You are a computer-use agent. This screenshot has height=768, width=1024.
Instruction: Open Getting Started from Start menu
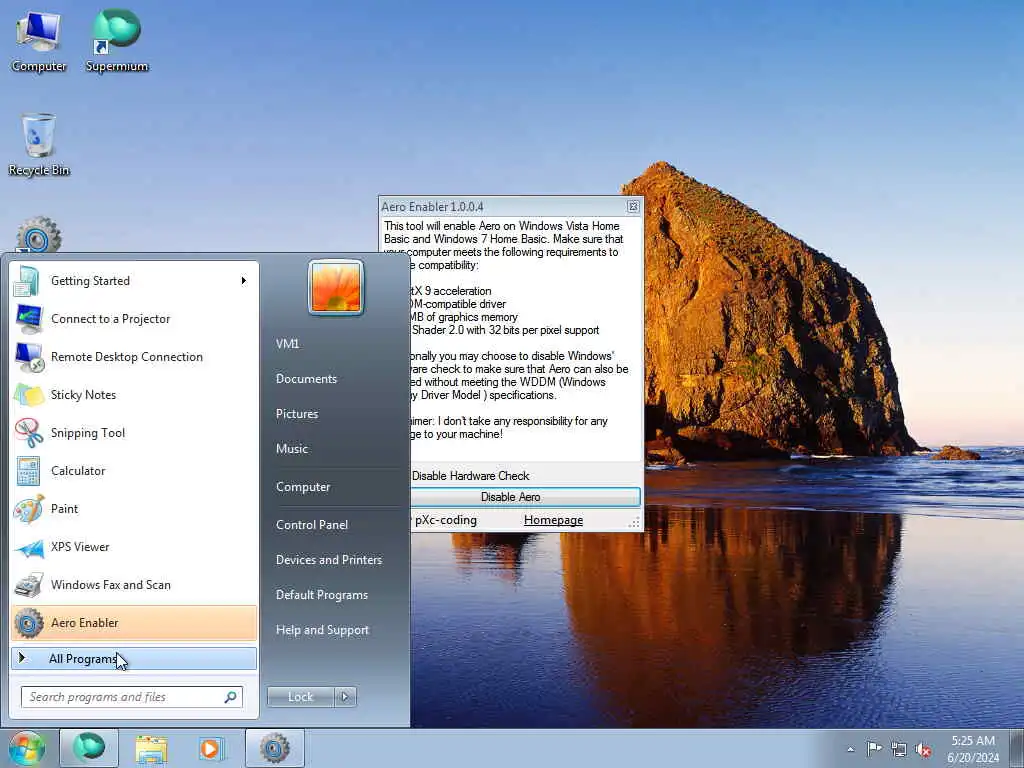pyautogui.click(x=134, y=281)
